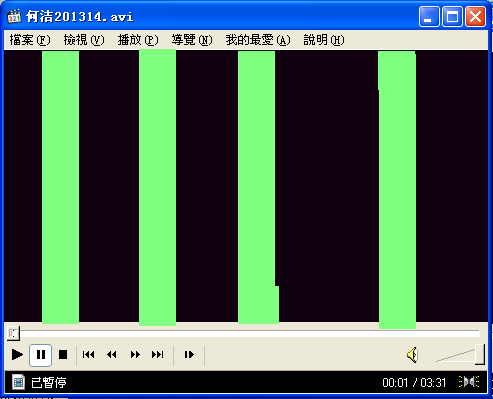Click the seek bar thumb
Viewport: 493px width, 399px height.
click(13, 333)
